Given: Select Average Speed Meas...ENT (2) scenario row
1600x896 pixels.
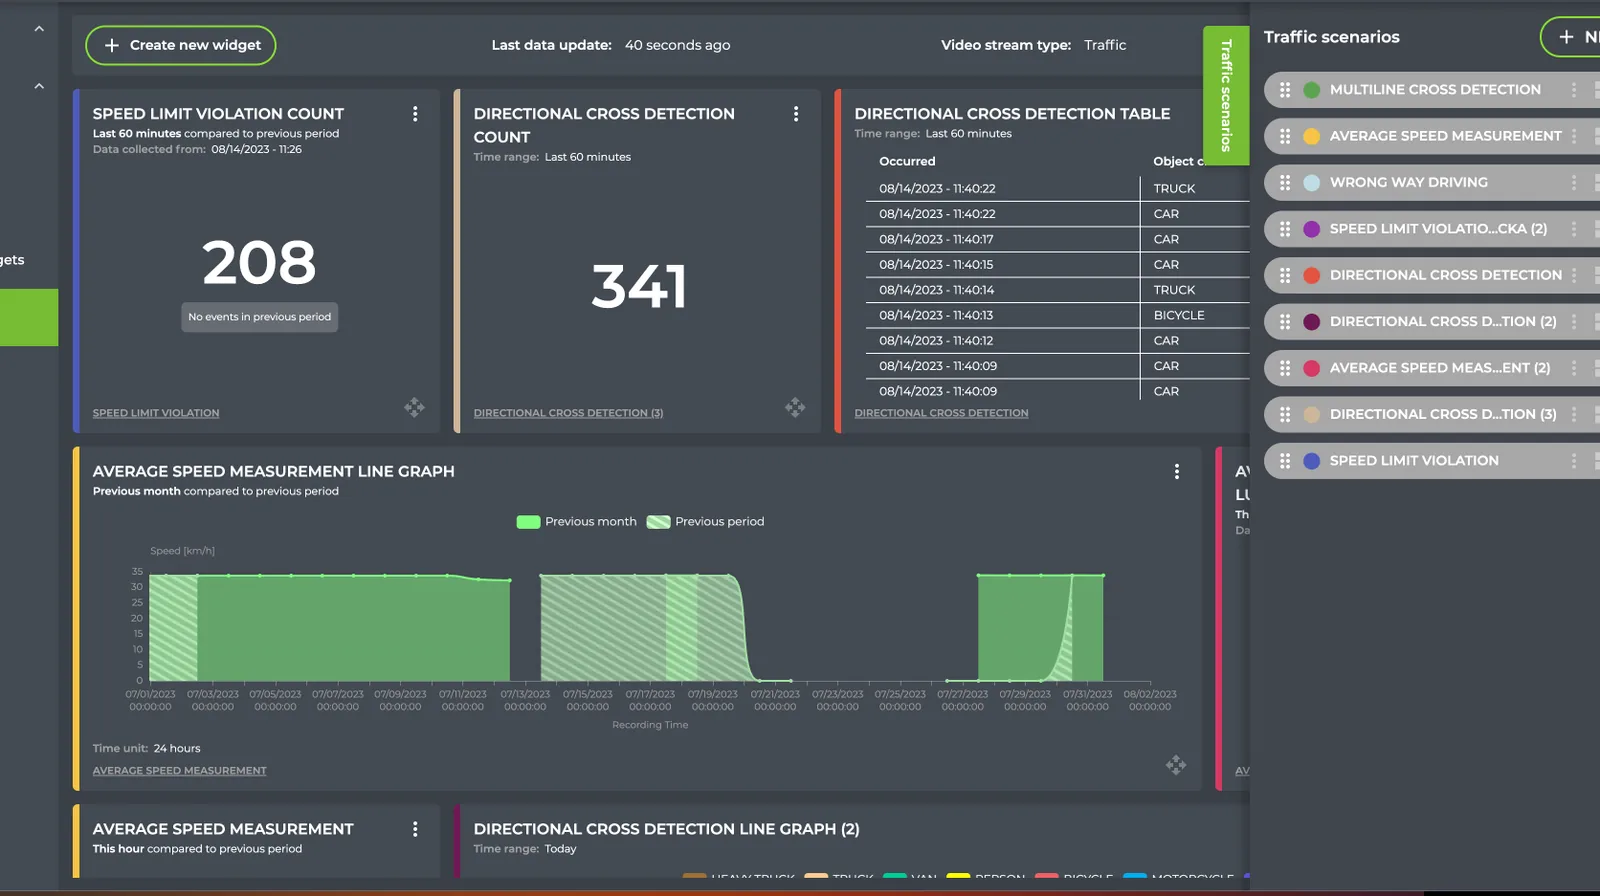Looking at the screenshot, I should coord(1432,368).
